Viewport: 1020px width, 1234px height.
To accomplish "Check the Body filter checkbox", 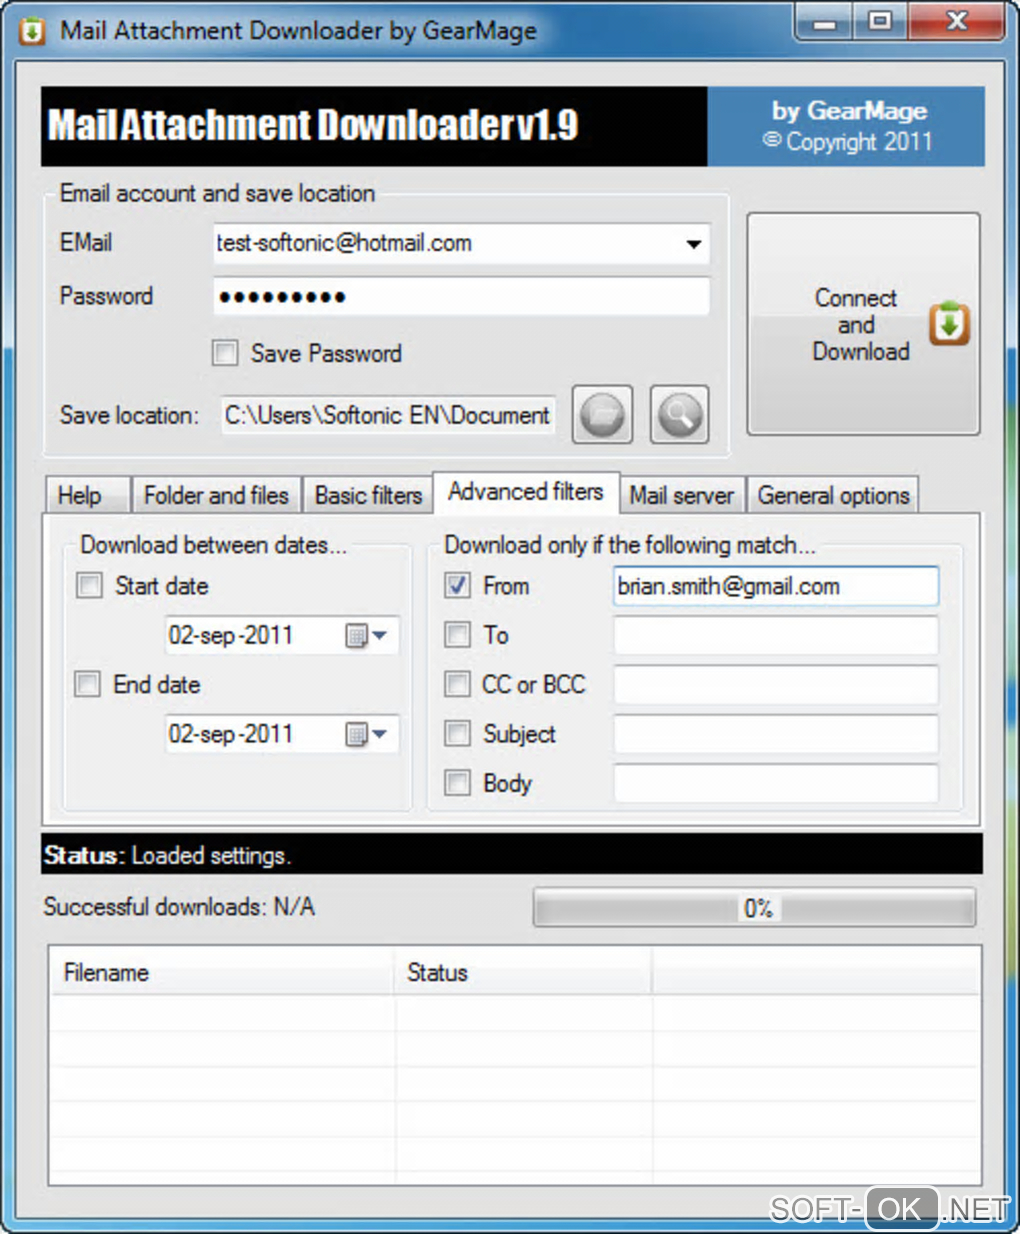I will point(457,783).
